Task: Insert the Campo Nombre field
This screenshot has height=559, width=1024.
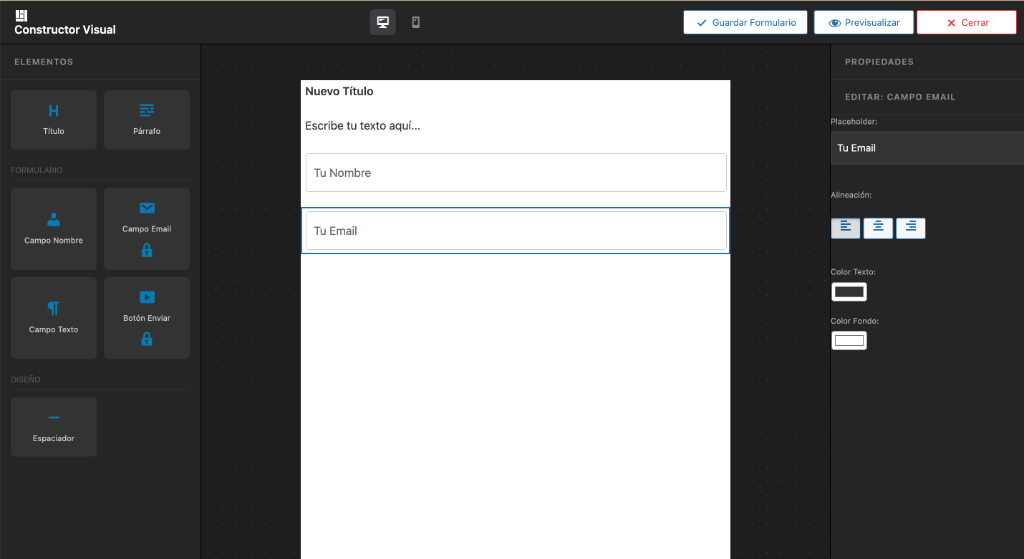Action: (53, 229)
